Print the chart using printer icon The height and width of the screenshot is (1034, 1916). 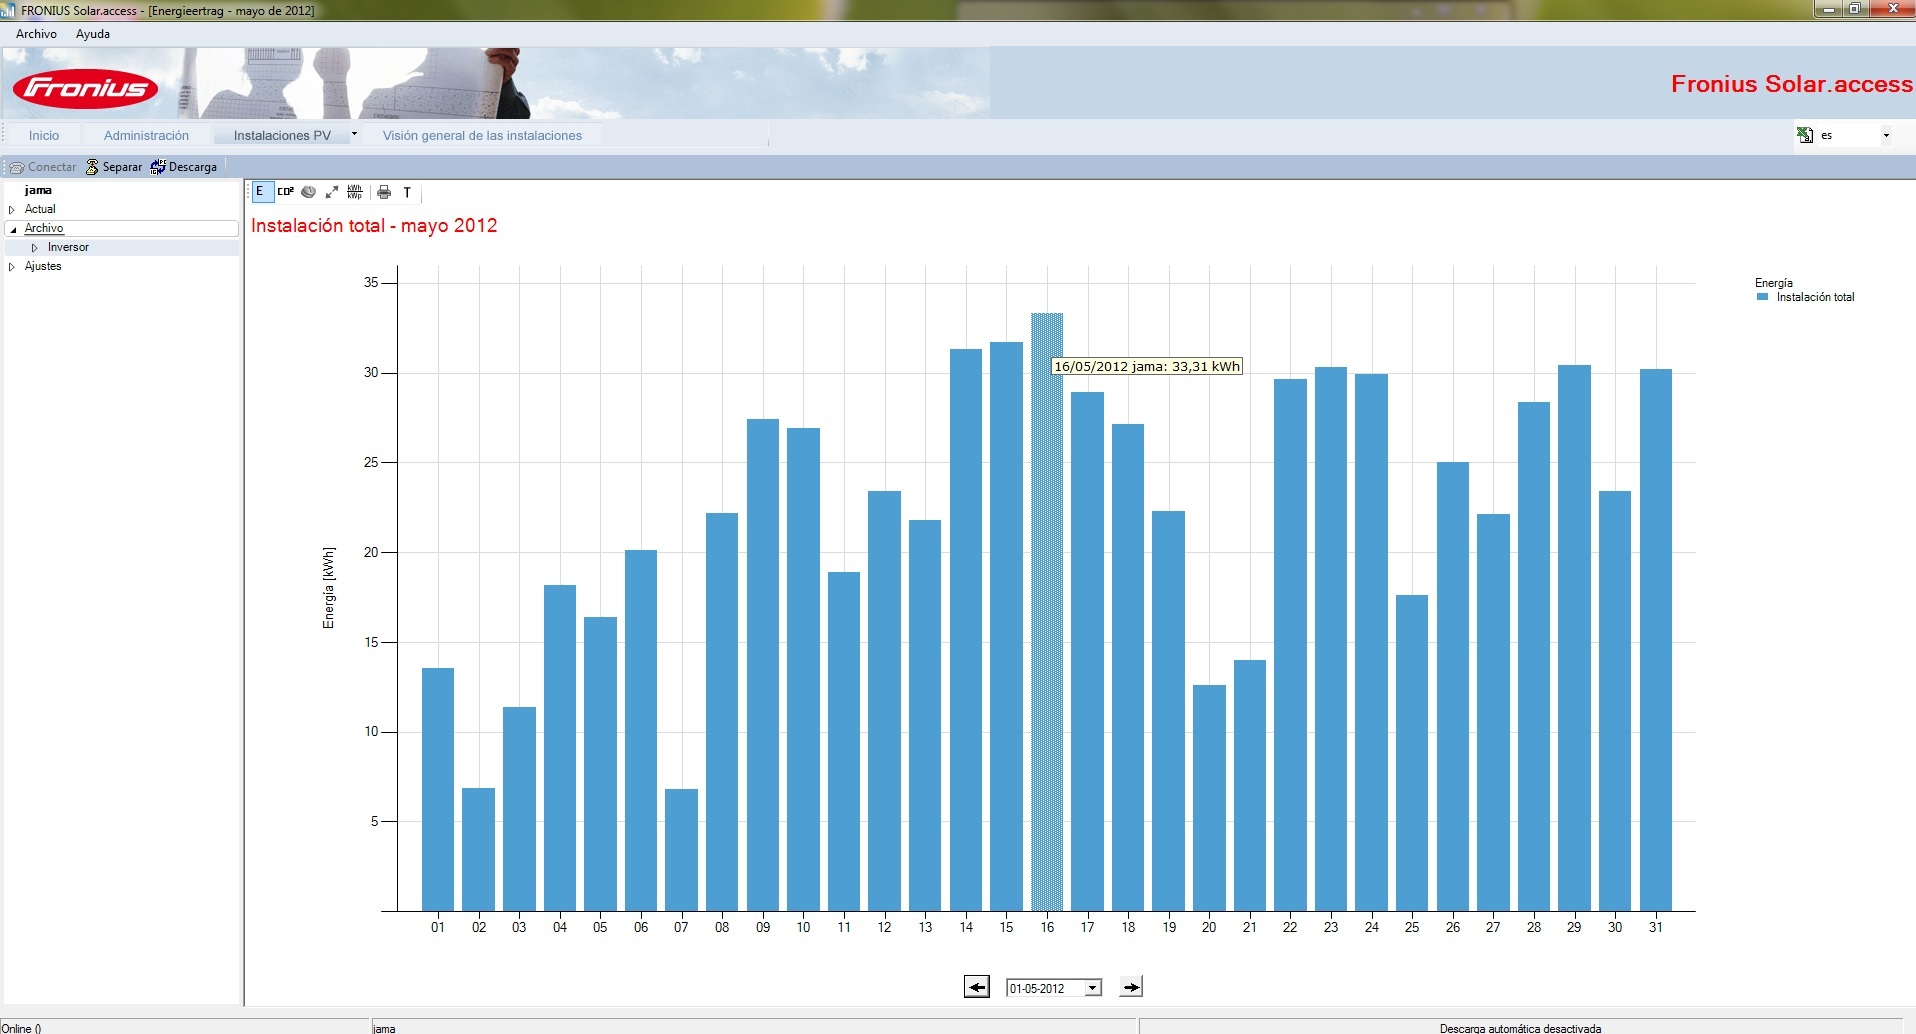click(x=384, y=192)
